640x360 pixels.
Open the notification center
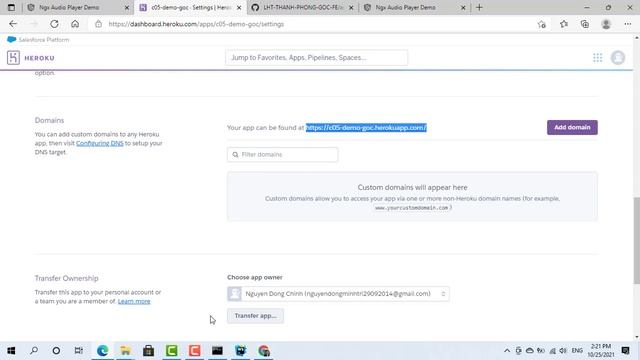coord(625,351)
